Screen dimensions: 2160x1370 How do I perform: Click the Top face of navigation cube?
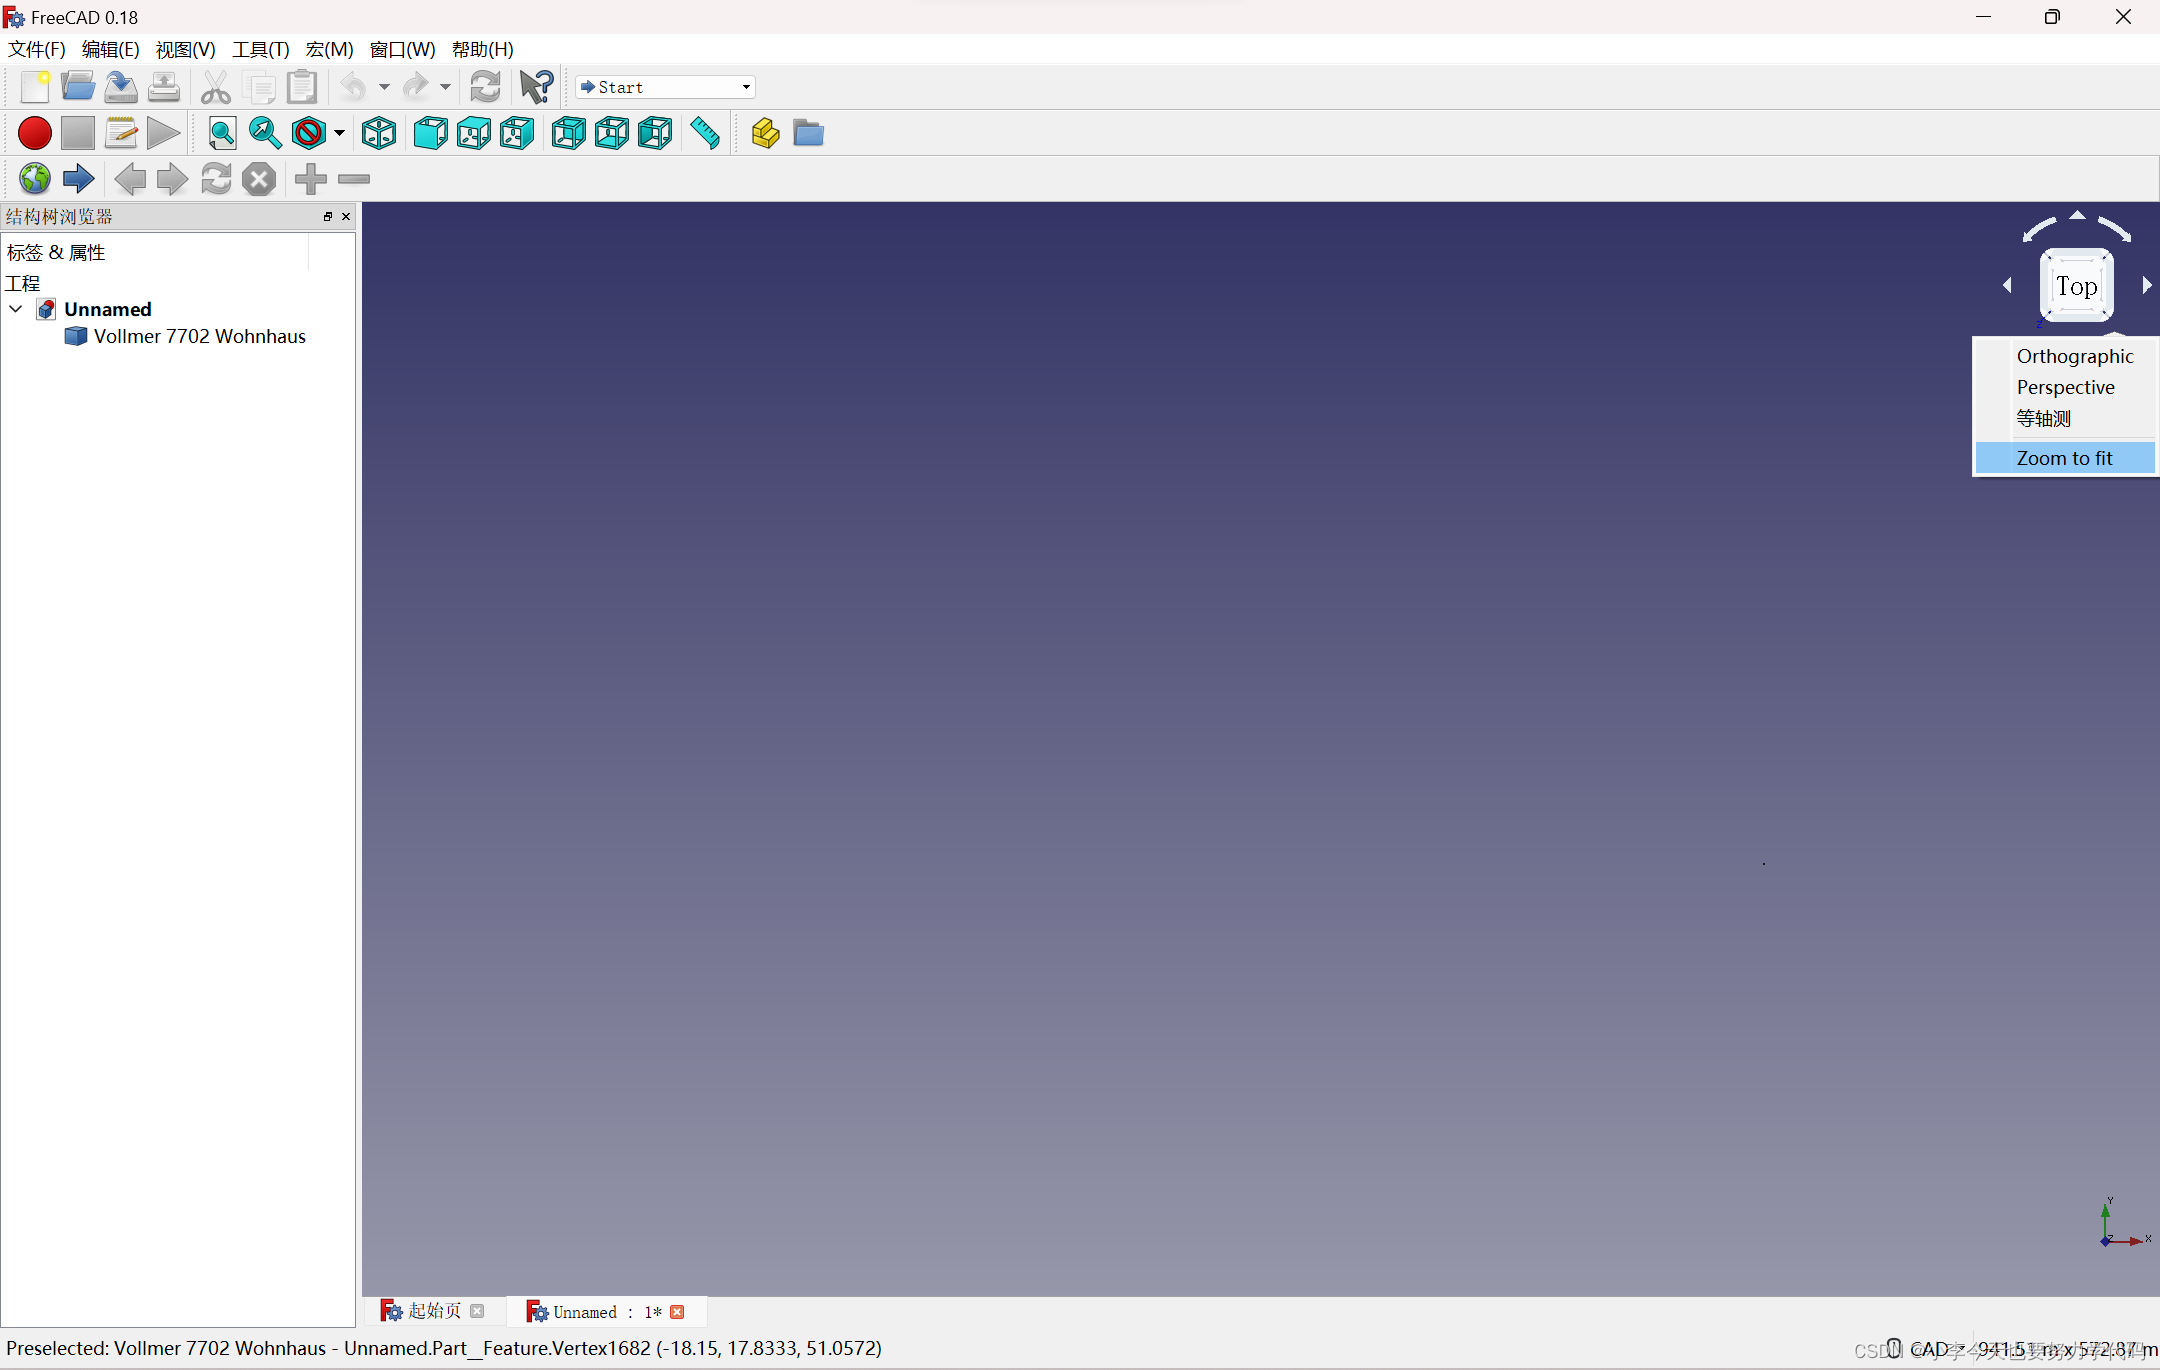point(2076,287)
